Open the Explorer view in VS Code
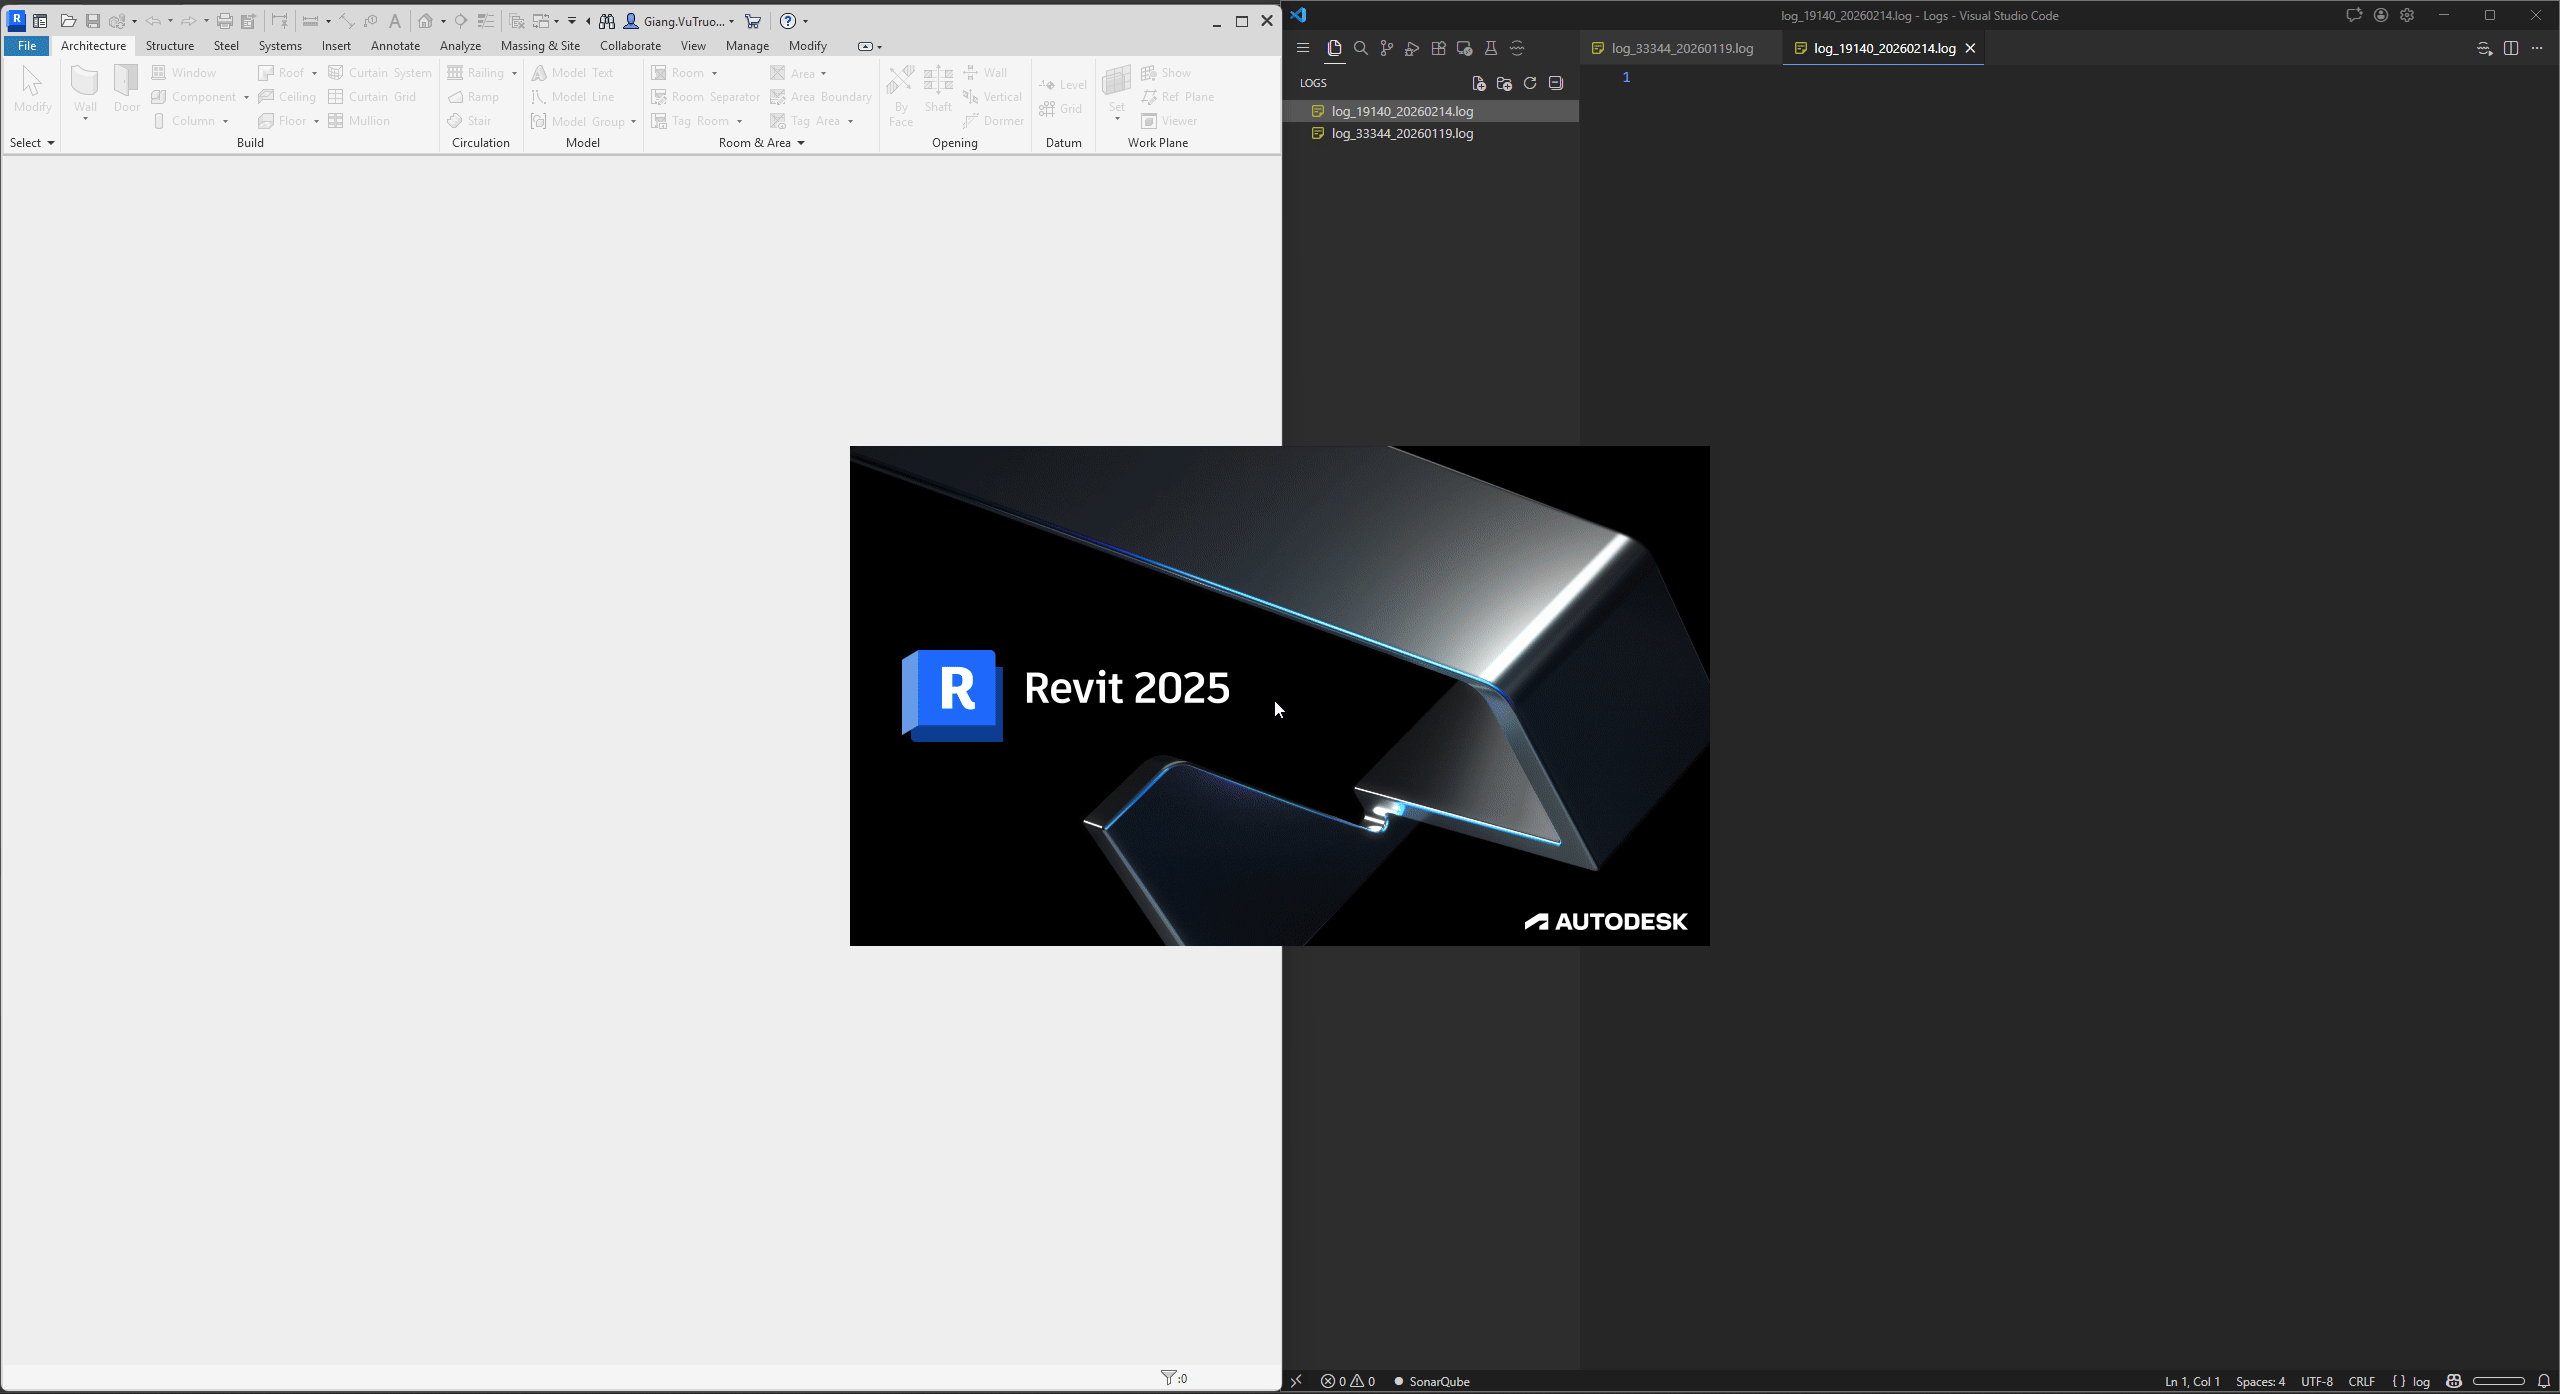 tap(1334, 48)
